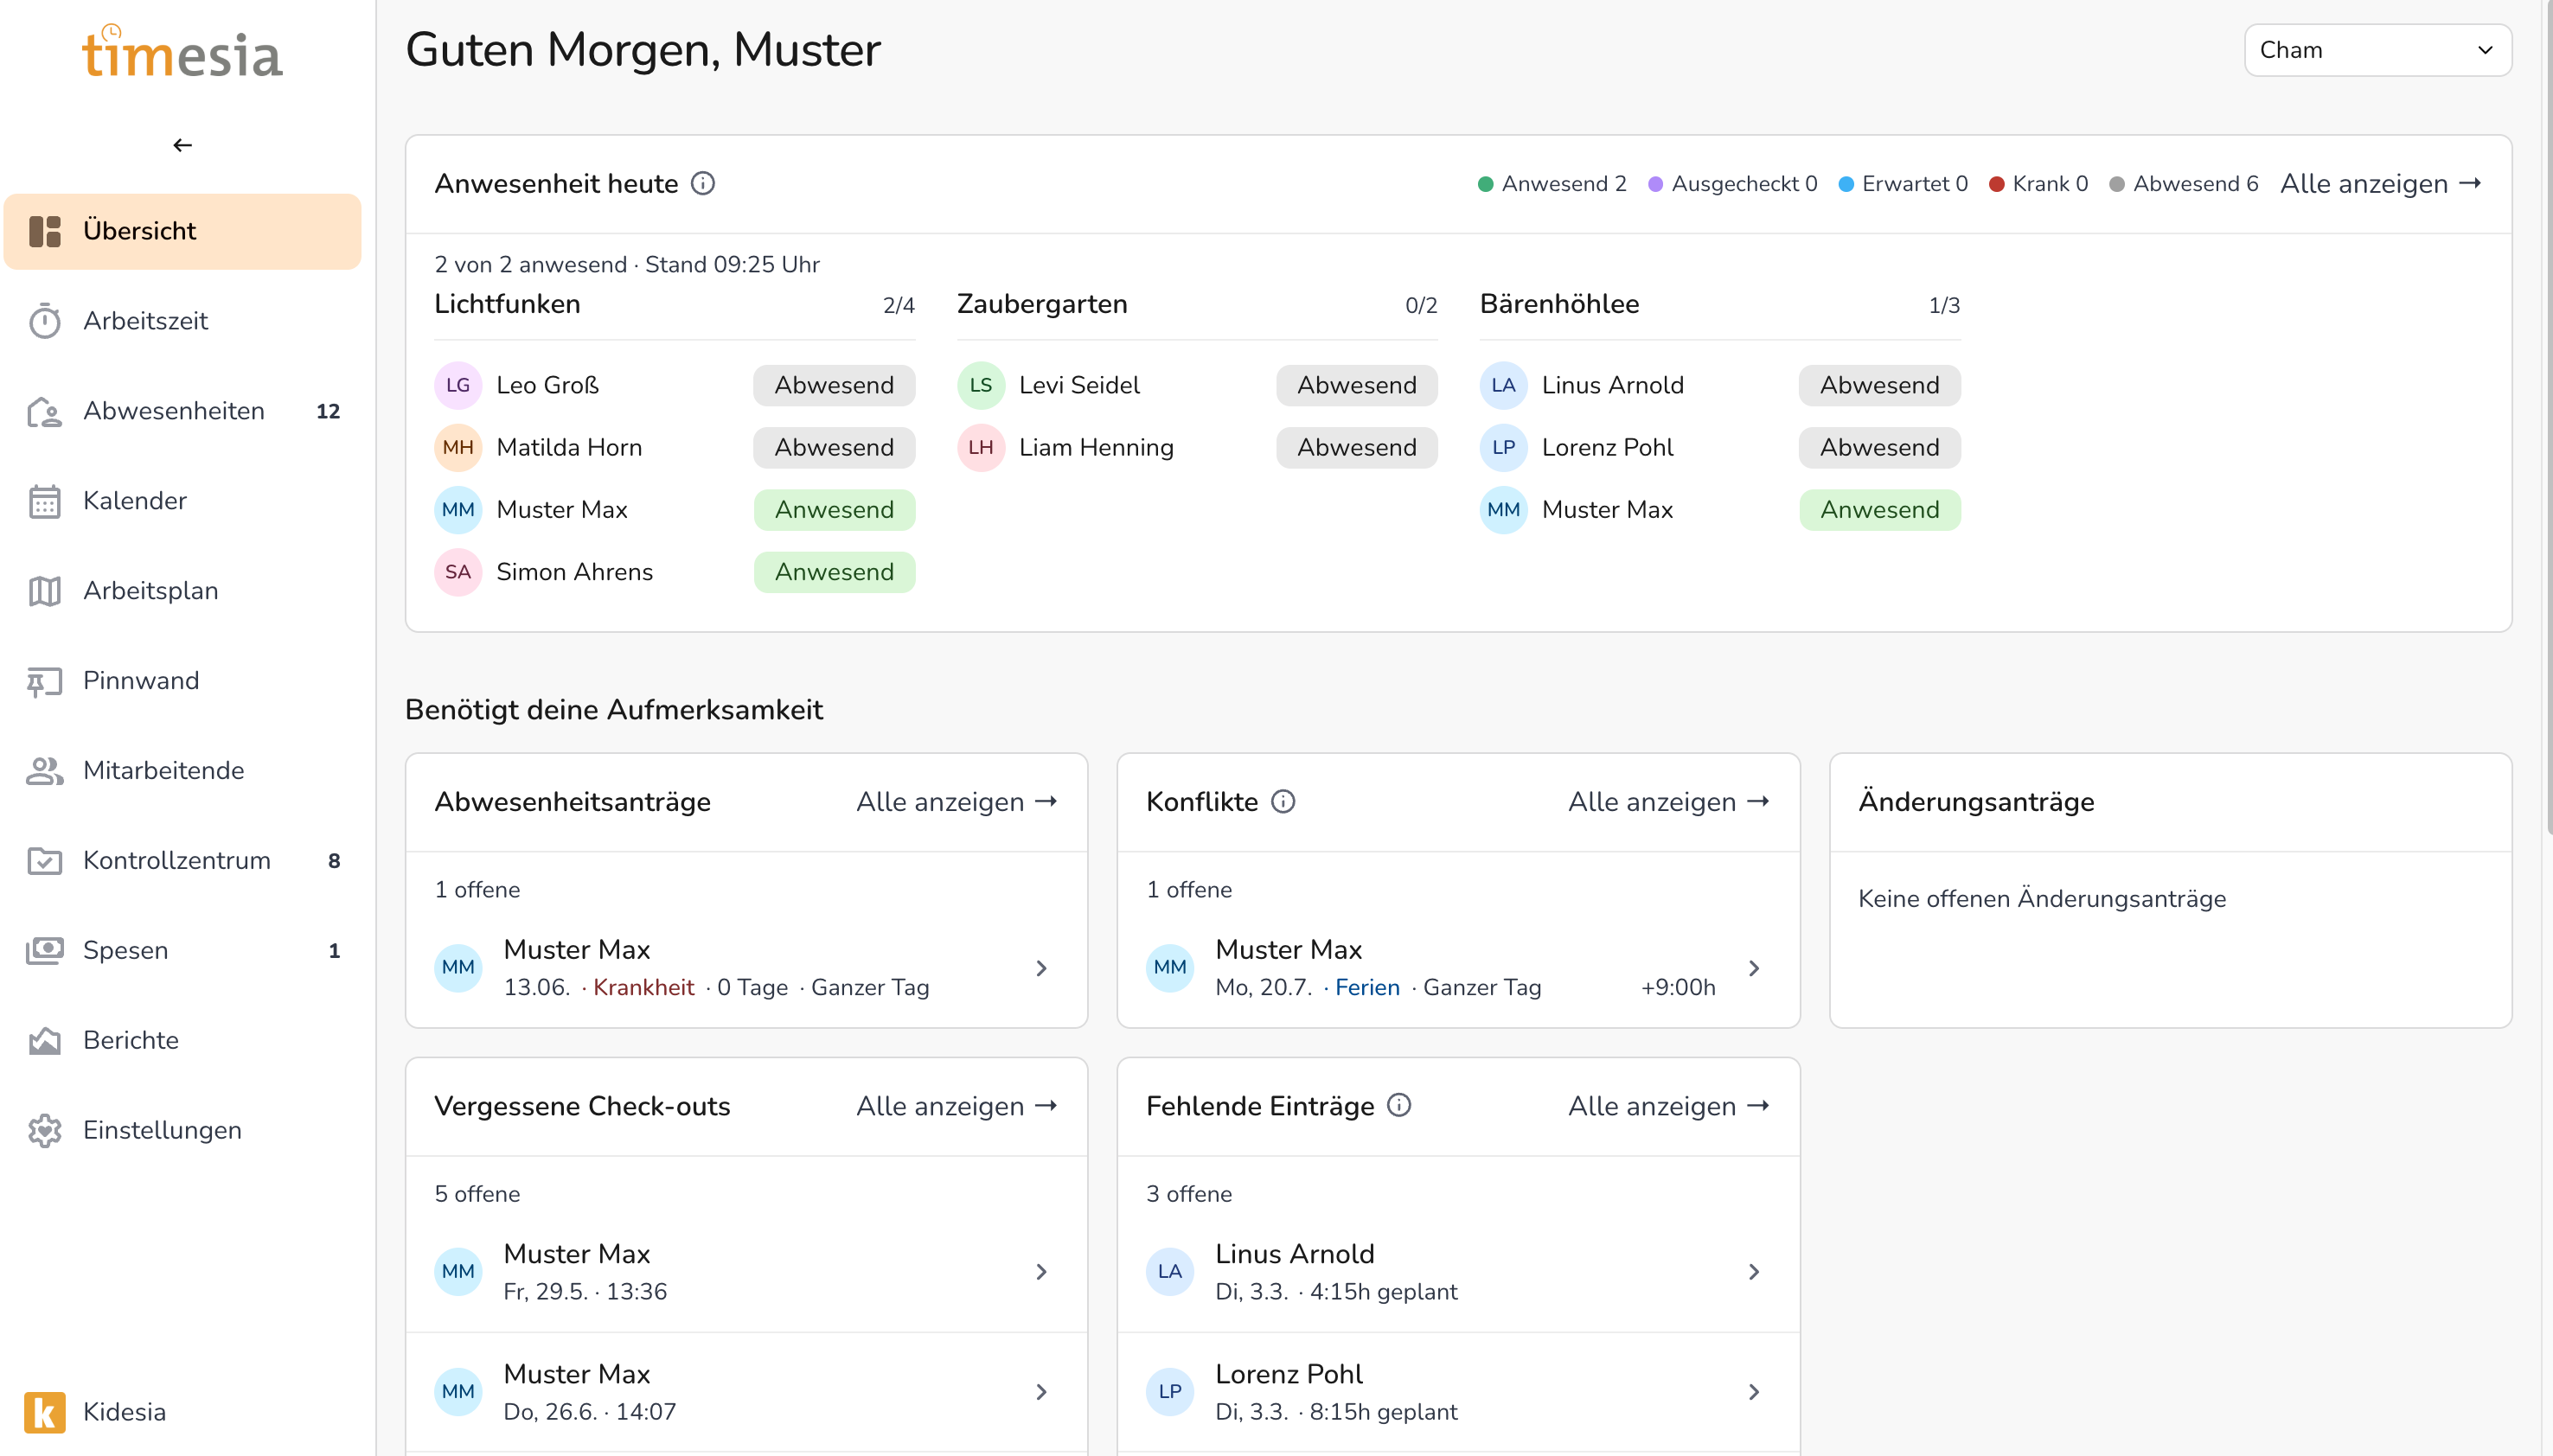Click the Lichtfunken group heading

(x=507, y=304)
